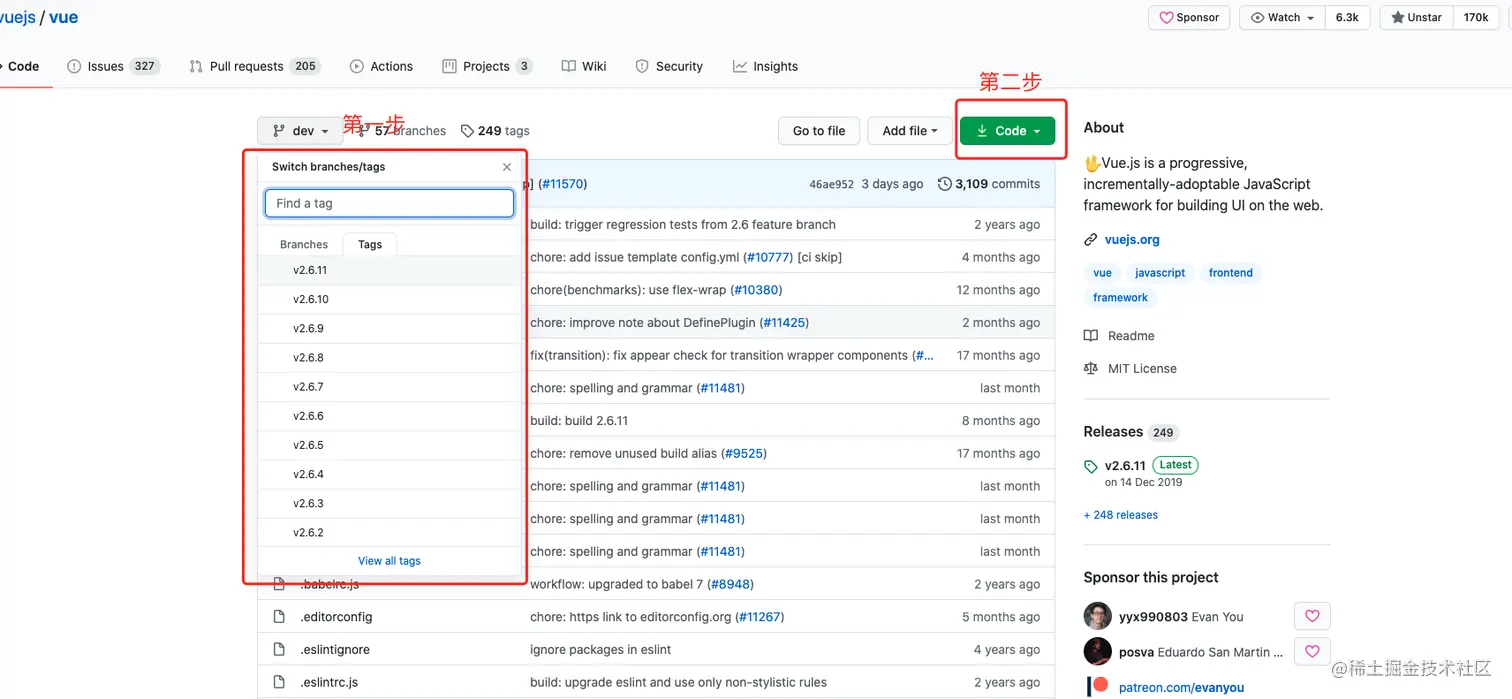Select tag v2.6.8 from list

(x=390, y=357)
